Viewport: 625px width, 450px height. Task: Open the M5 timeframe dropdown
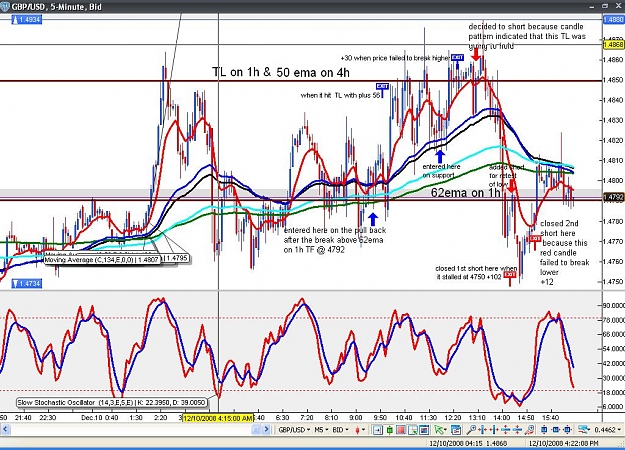321,430
